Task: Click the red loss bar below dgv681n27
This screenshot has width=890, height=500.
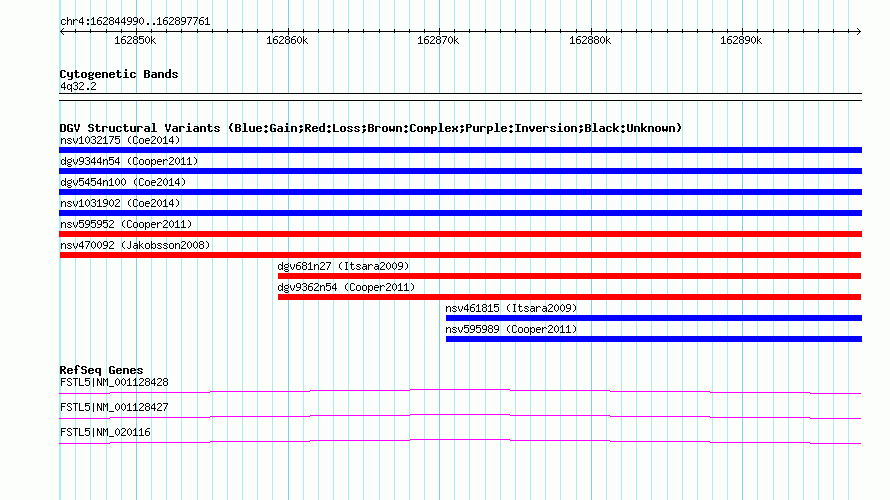Action: coord(569,276)
